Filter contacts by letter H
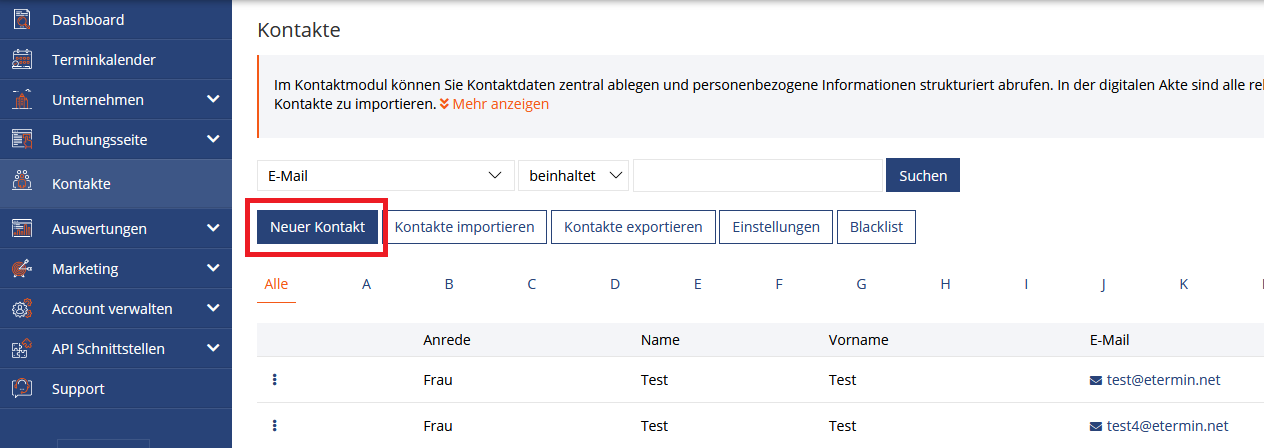Screen dimensions: 1264x448 tap(945, 284)
